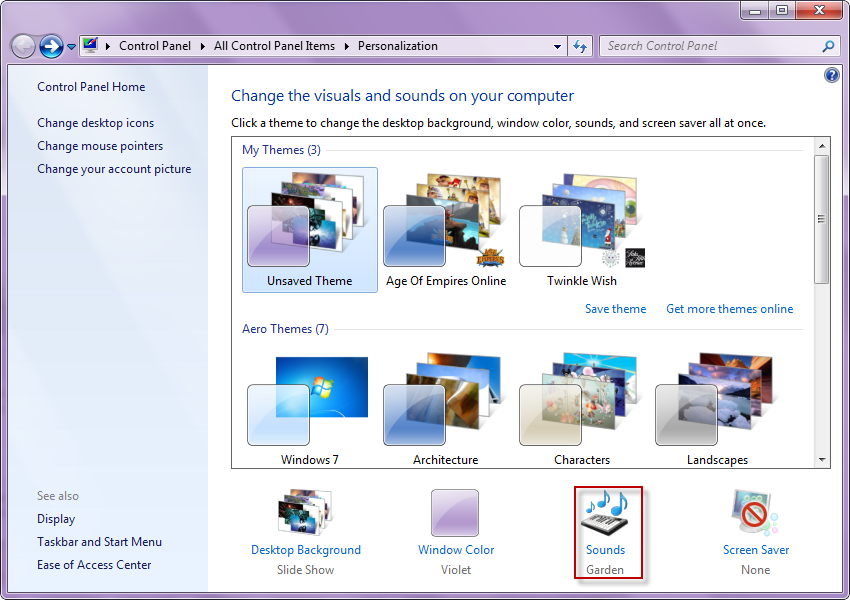Select Personalization breadcrumb
This screenshot has height=600, width=850.
click(x=397, y=46)
